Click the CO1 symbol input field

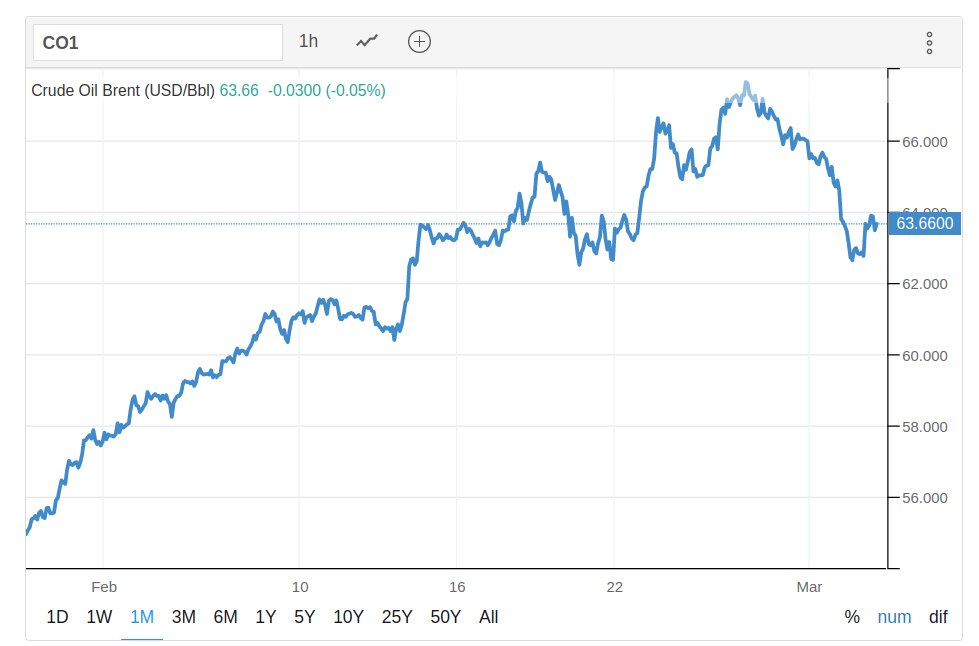(158, 43)
